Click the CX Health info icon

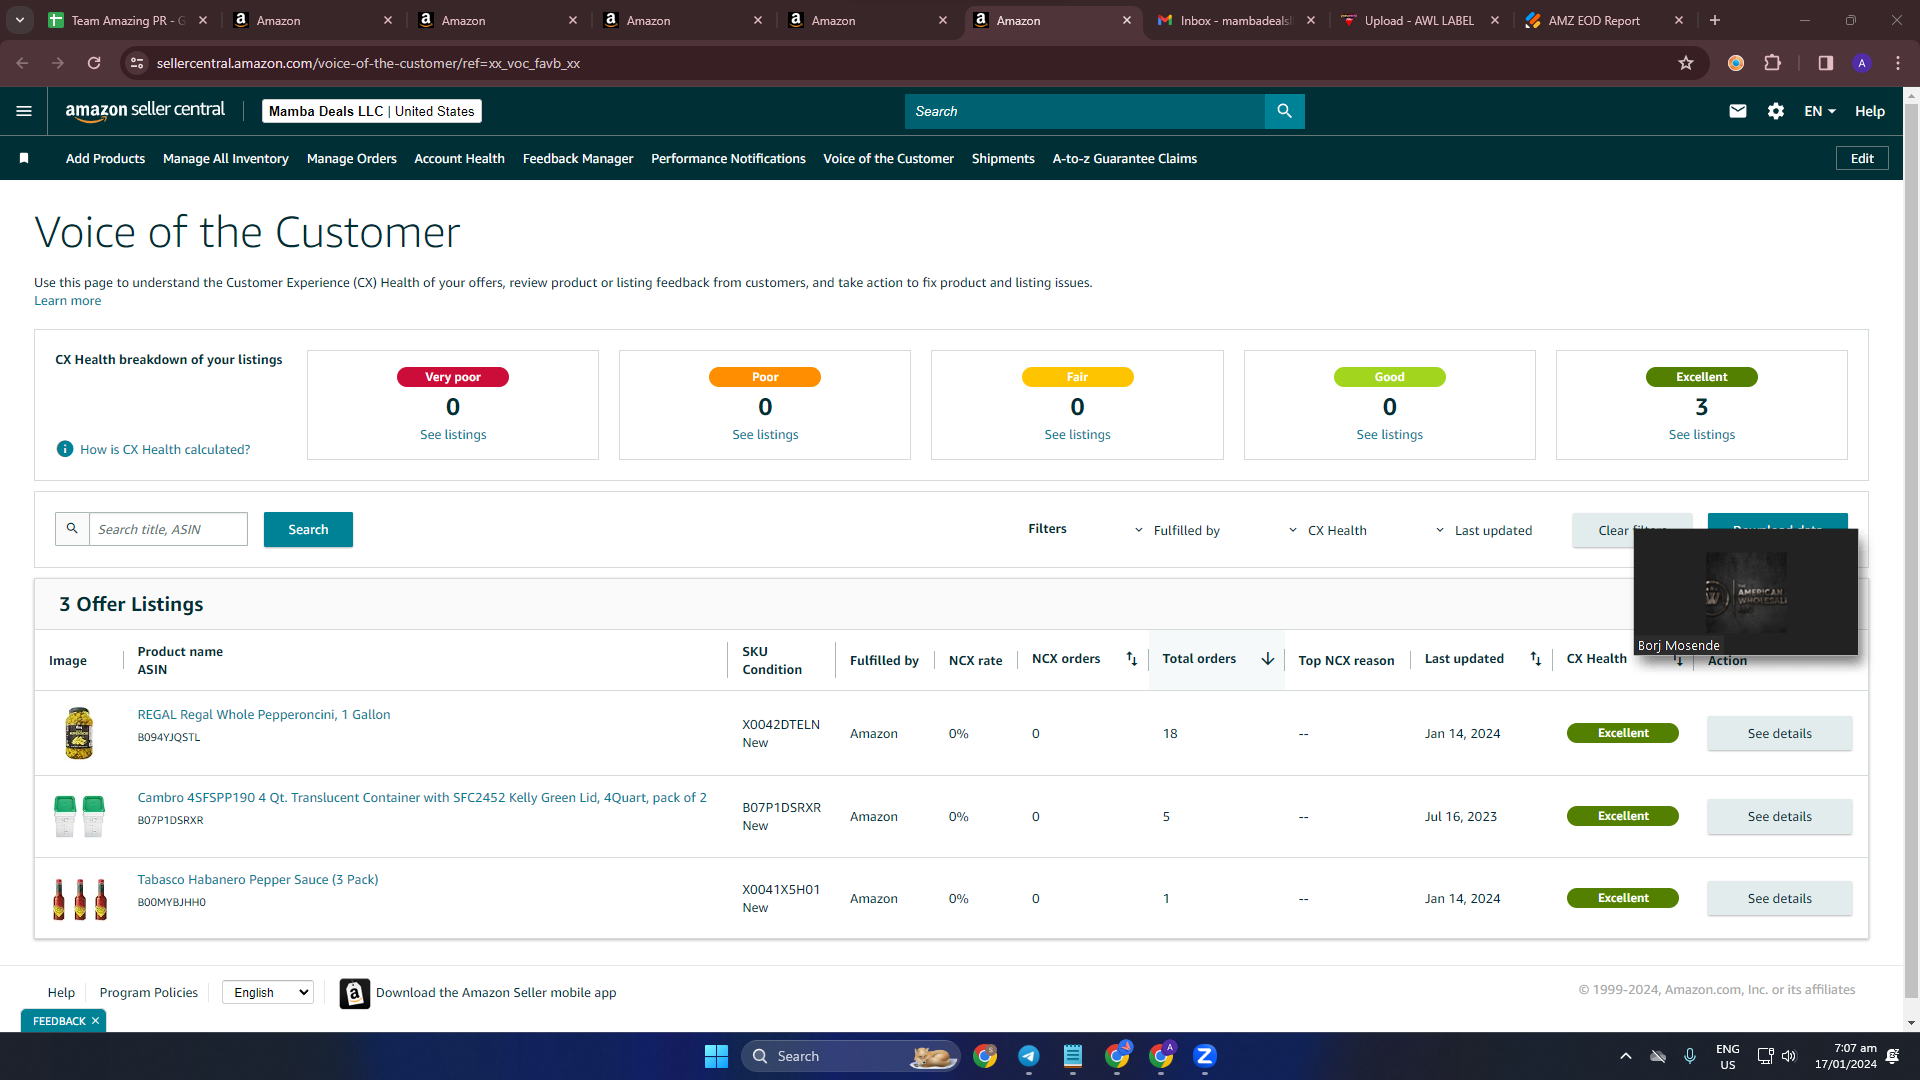tap(65, 449)
